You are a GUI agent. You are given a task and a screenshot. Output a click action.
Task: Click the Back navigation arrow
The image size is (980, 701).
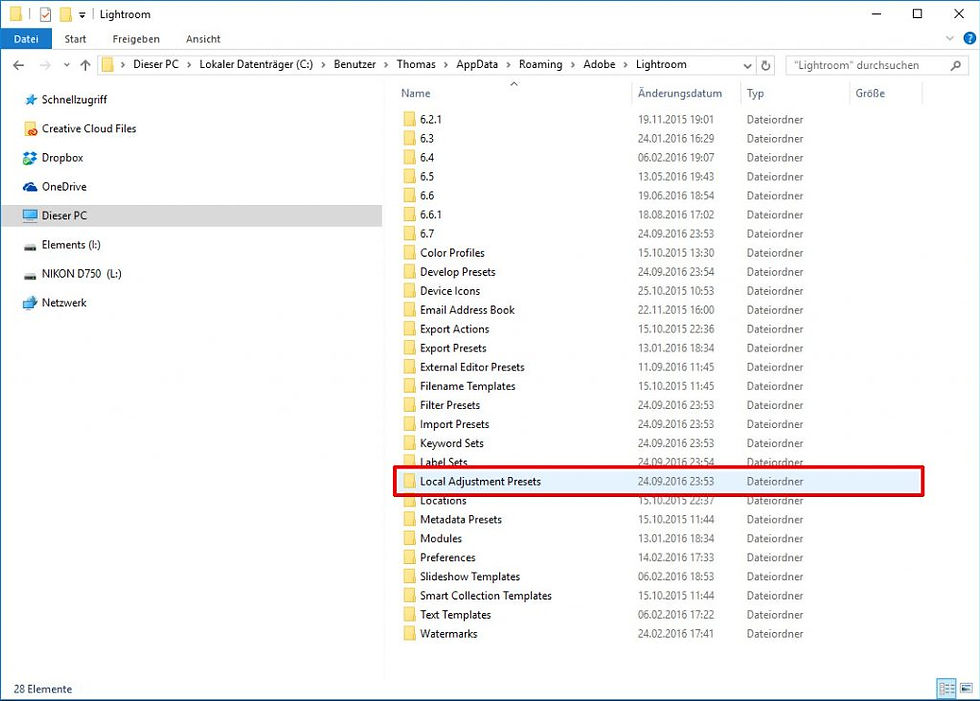click(19, 65)
